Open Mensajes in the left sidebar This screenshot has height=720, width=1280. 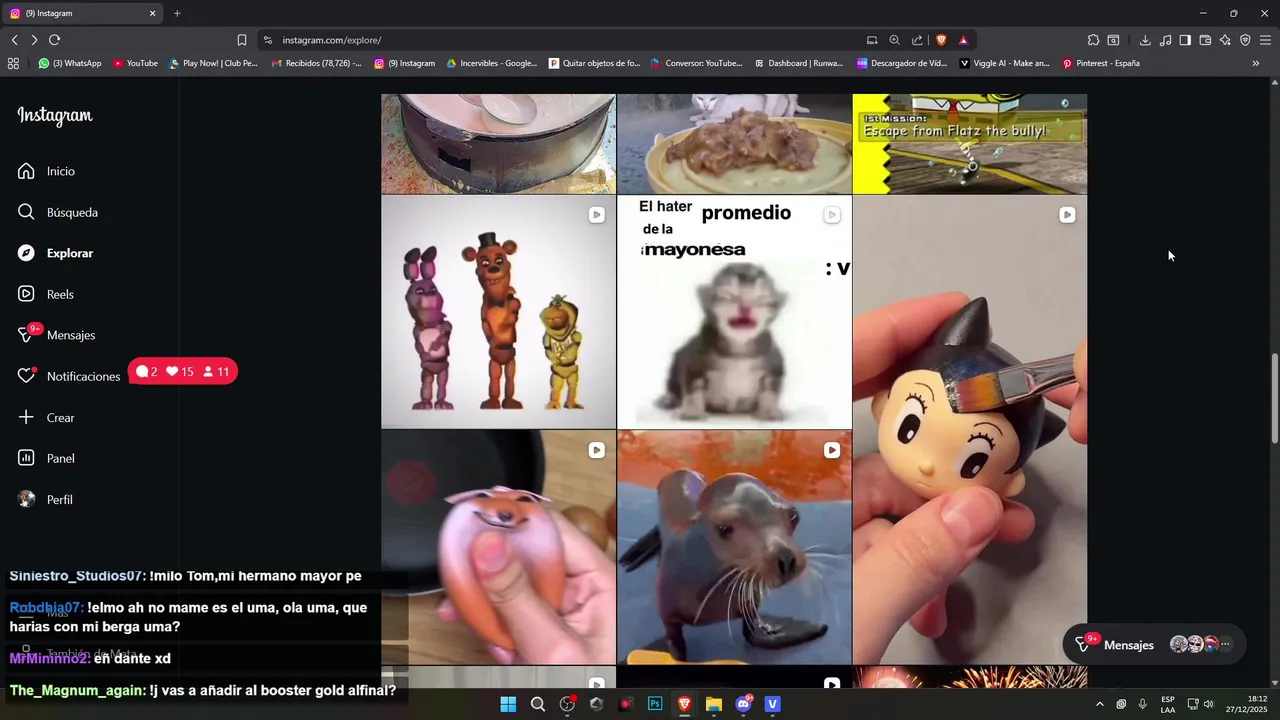coord(57,335)
